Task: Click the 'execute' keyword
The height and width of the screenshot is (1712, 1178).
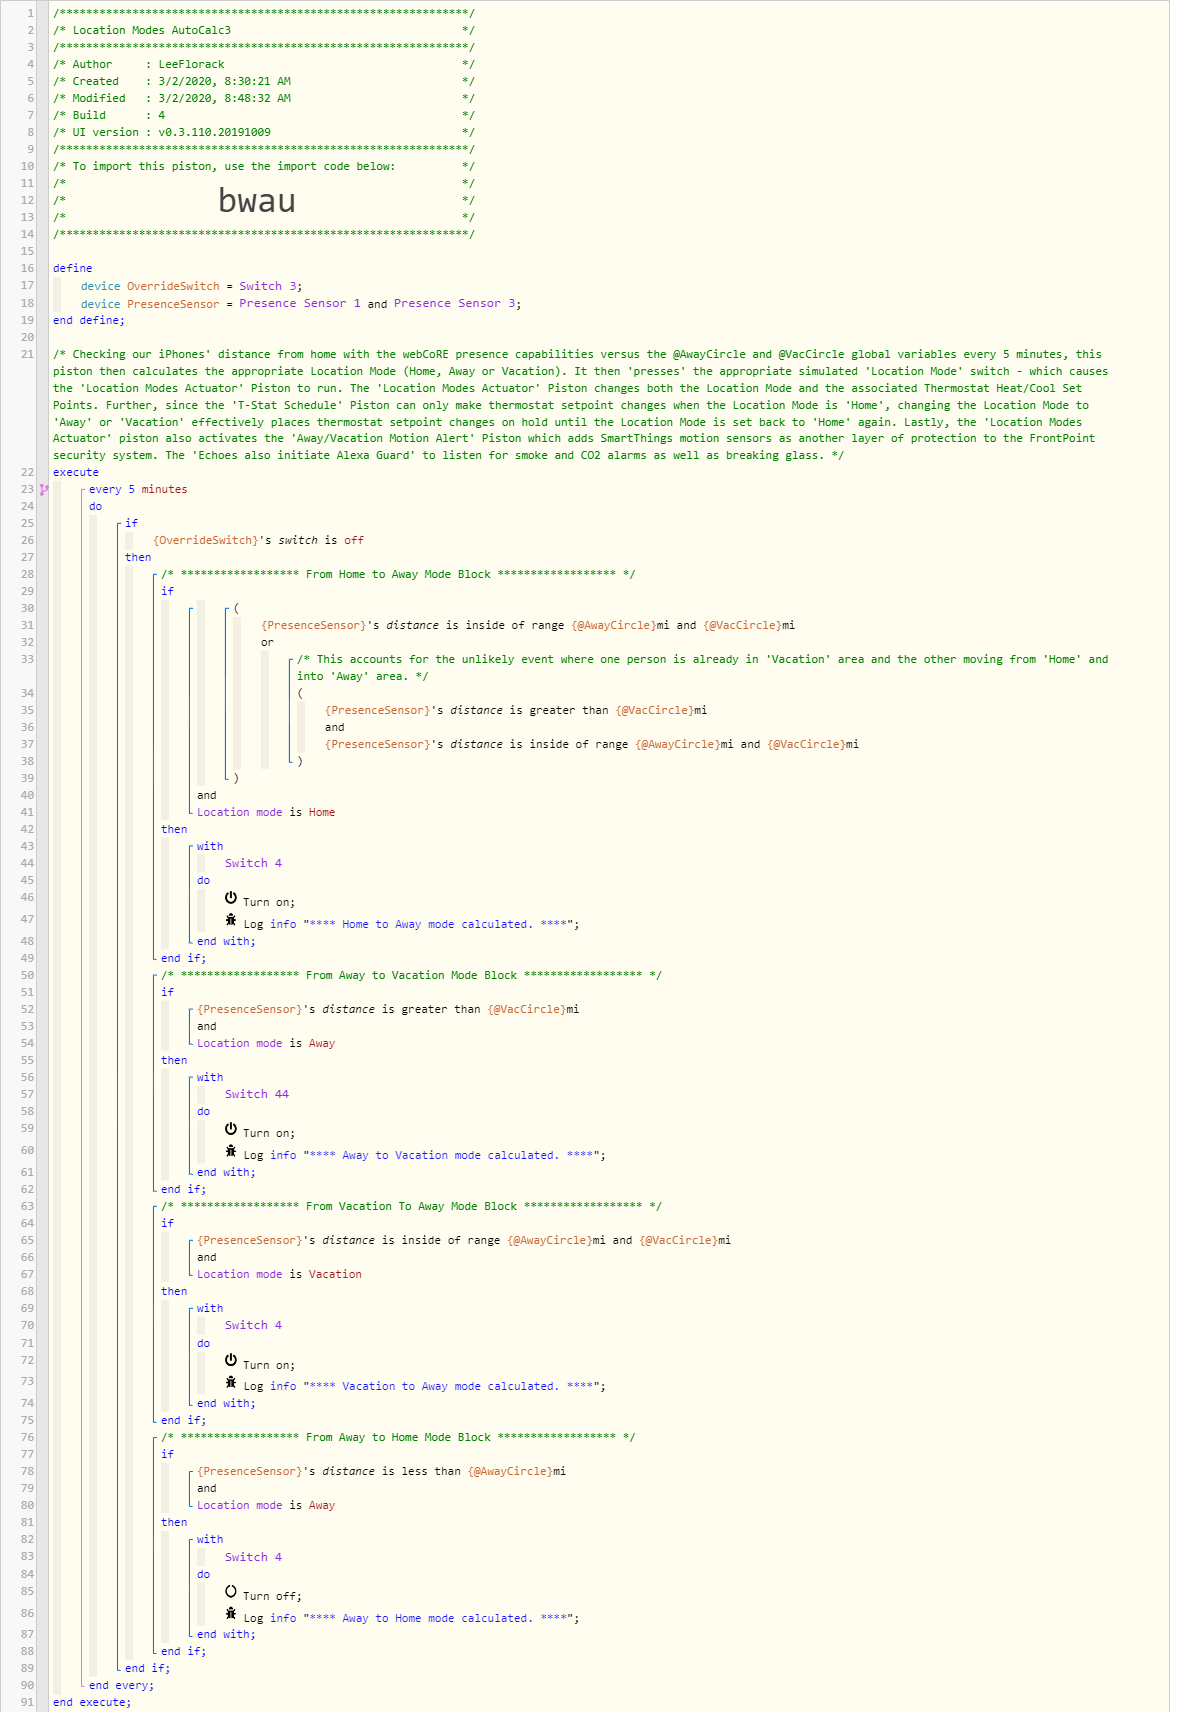Action: point(76,472)
